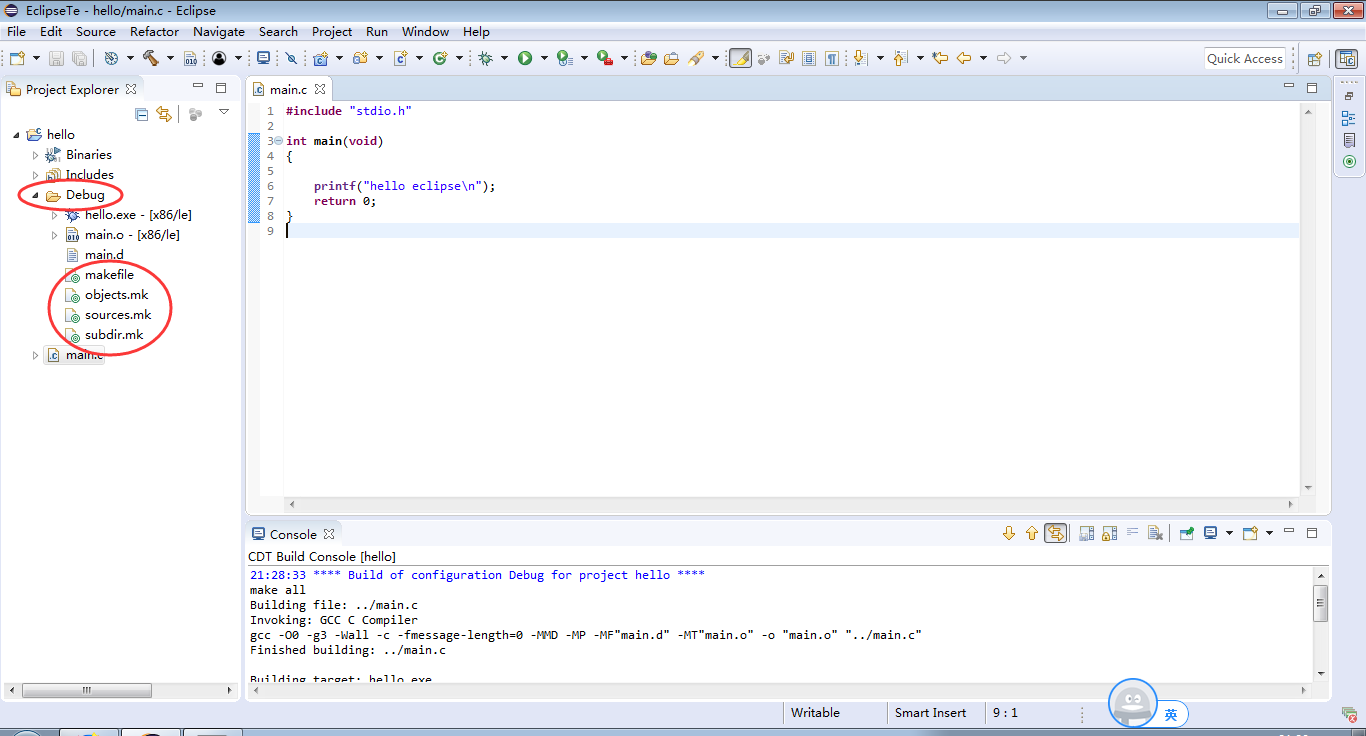Clear the CDT Build Console
The image size is (1366, 736).
(1155, 532)
